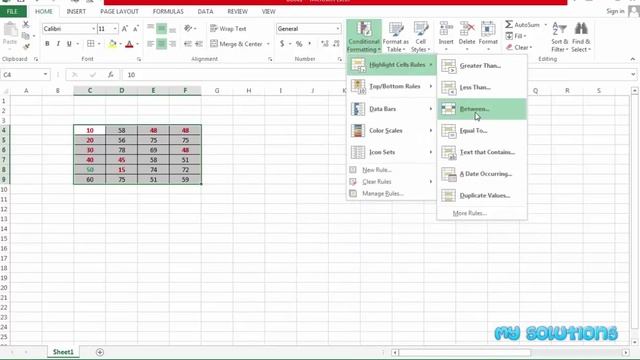Screen dimensions: 640x360
Task: Open the font name dropdown
Action: click(93, 29)
